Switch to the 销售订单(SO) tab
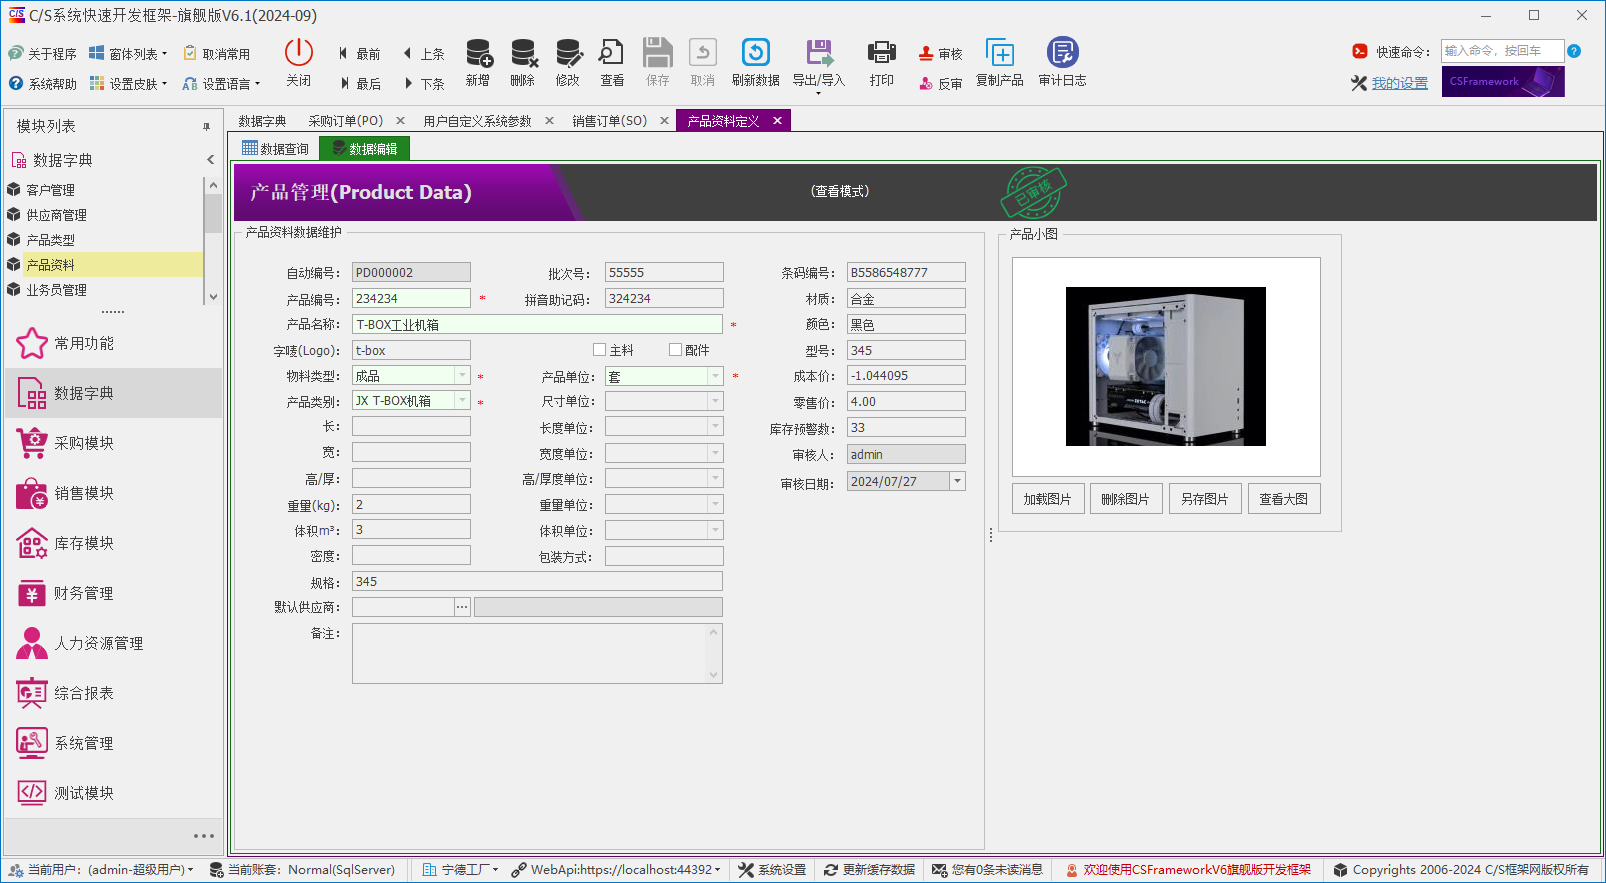 point(609,121)
